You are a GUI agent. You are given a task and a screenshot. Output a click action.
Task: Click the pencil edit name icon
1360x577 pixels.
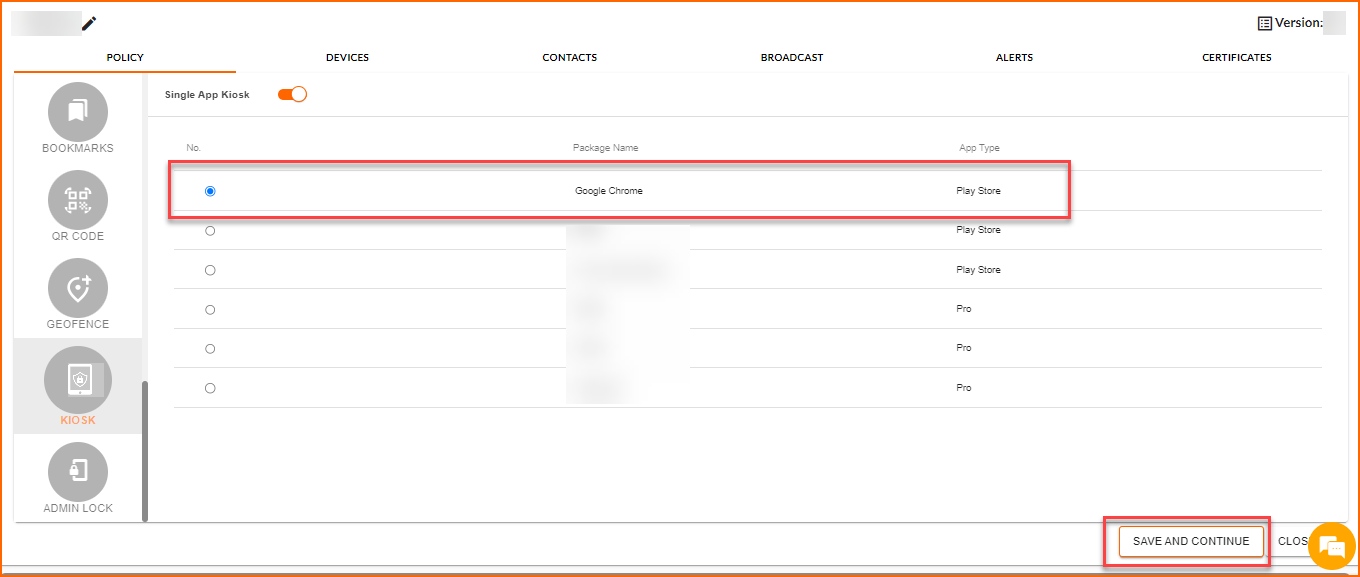(89, 23)
